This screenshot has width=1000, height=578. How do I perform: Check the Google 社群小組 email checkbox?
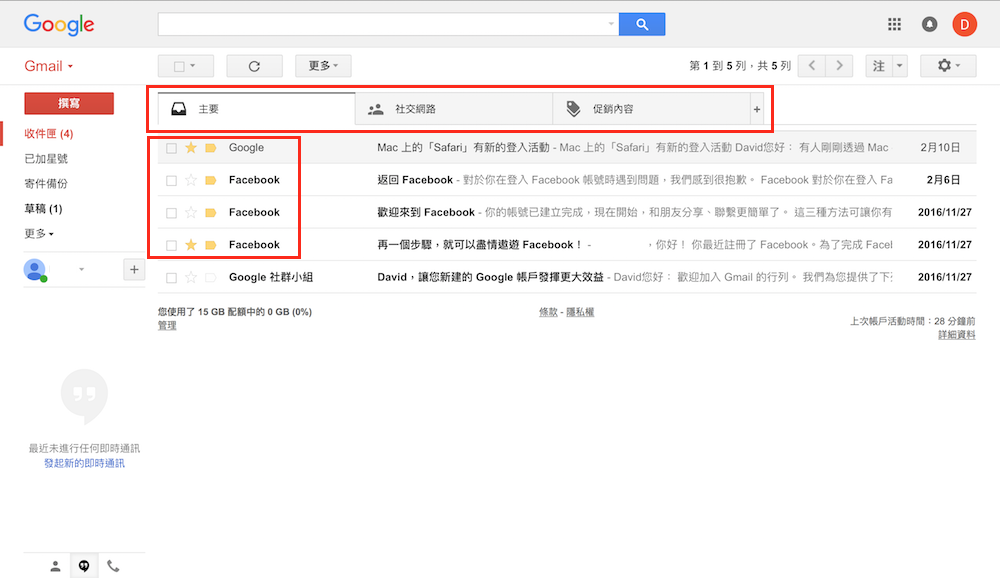pyautogui.click(x=171, y=277)
